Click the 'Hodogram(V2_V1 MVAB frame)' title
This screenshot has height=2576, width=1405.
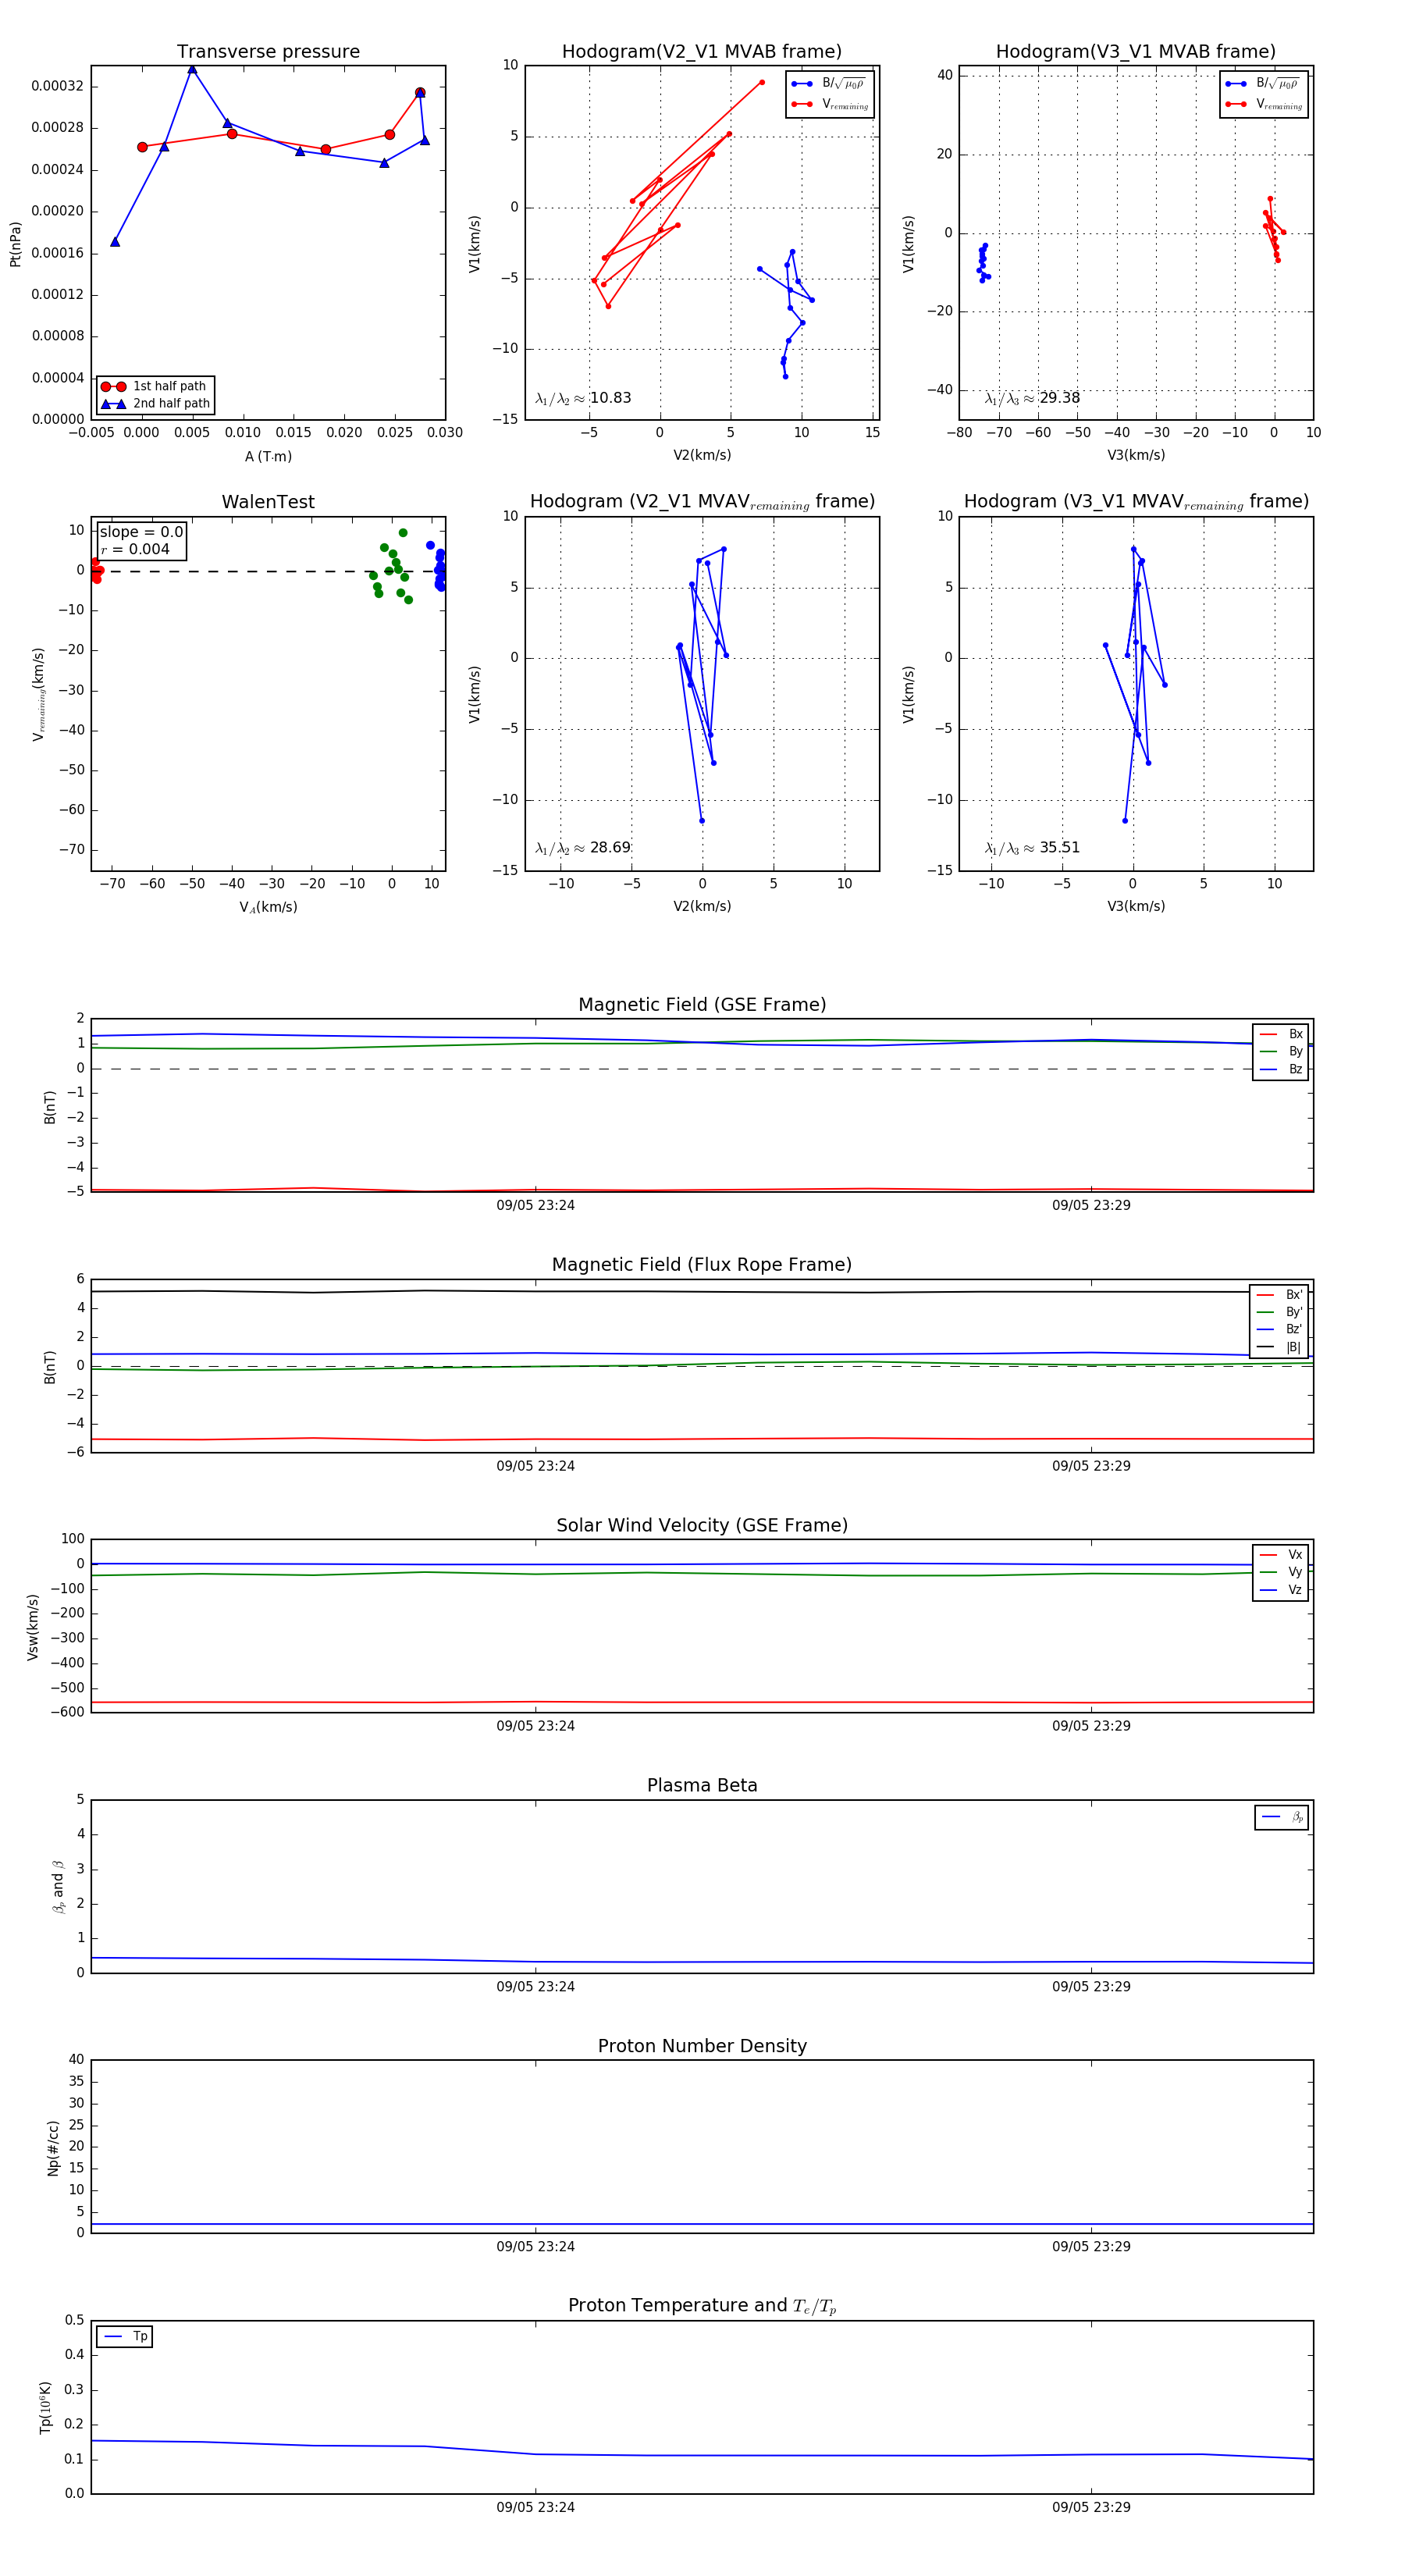click(x=702, y=52)
